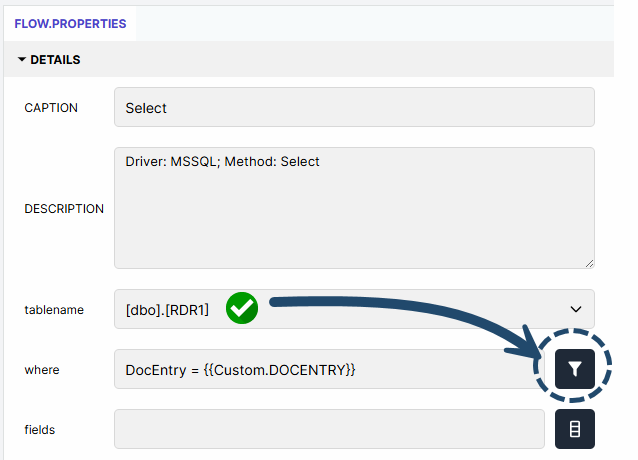Click the DETAILS section header
This screenshot has width=638, height=460.
(308, 59)
